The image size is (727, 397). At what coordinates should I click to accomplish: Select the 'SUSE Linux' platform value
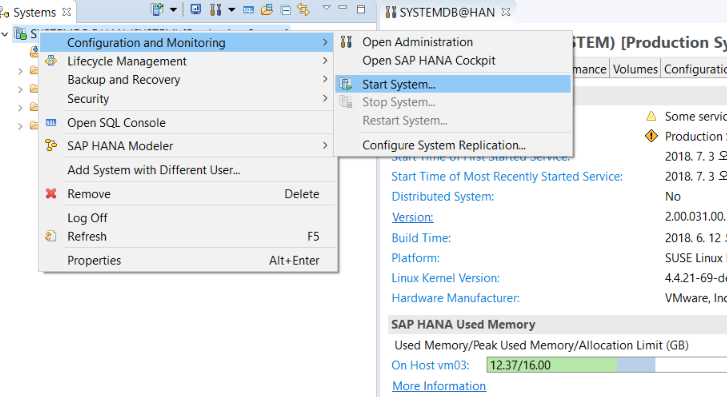(694, 258)
